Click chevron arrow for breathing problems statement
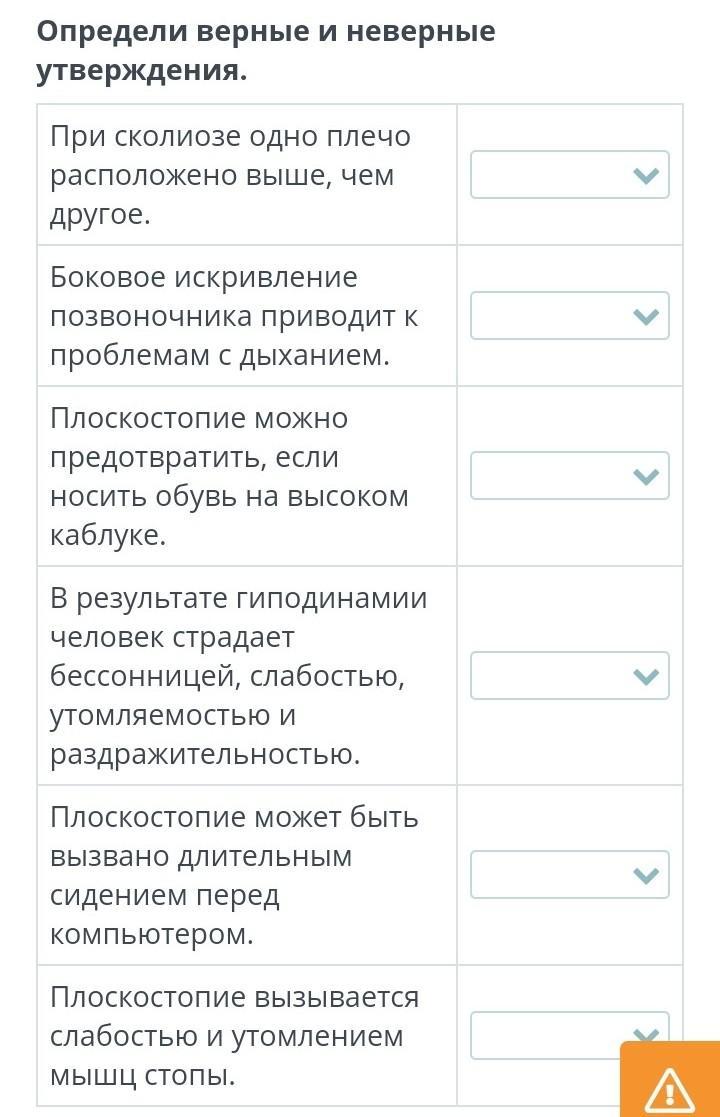 (647, 317)
